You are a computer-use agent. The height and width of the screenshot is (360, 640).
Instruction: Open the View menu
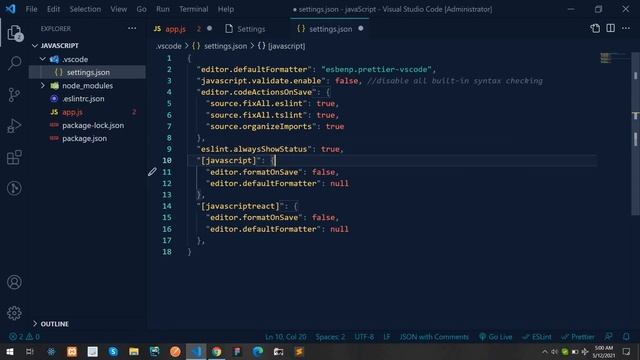pos(118,9)
